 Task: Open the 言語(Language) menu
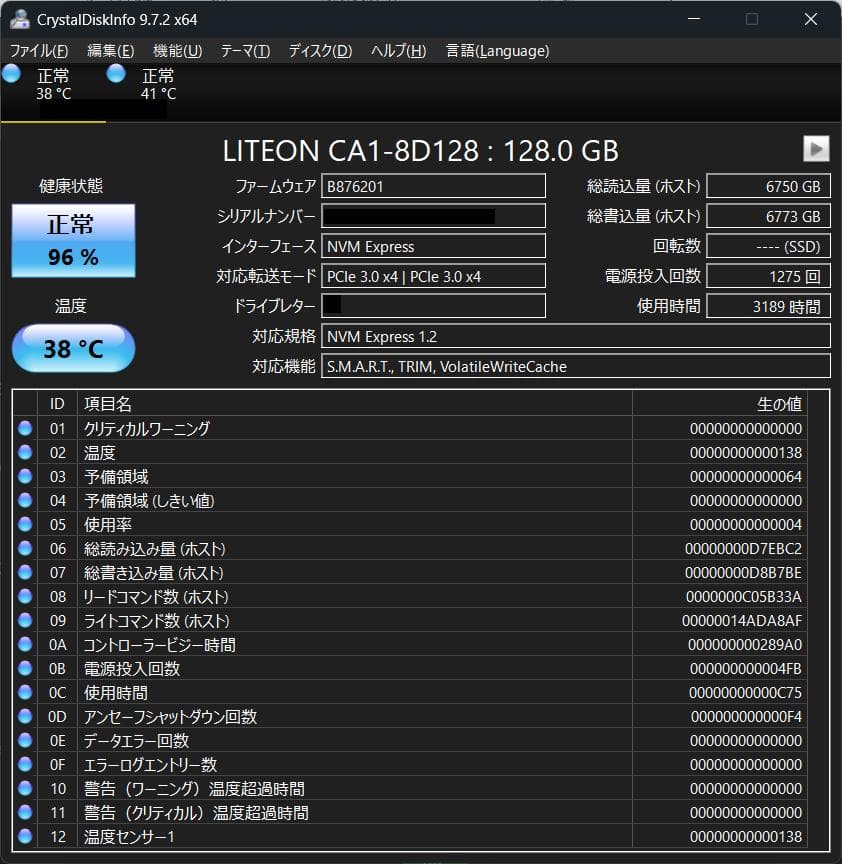pyautogui.click(x=500, y=50)
